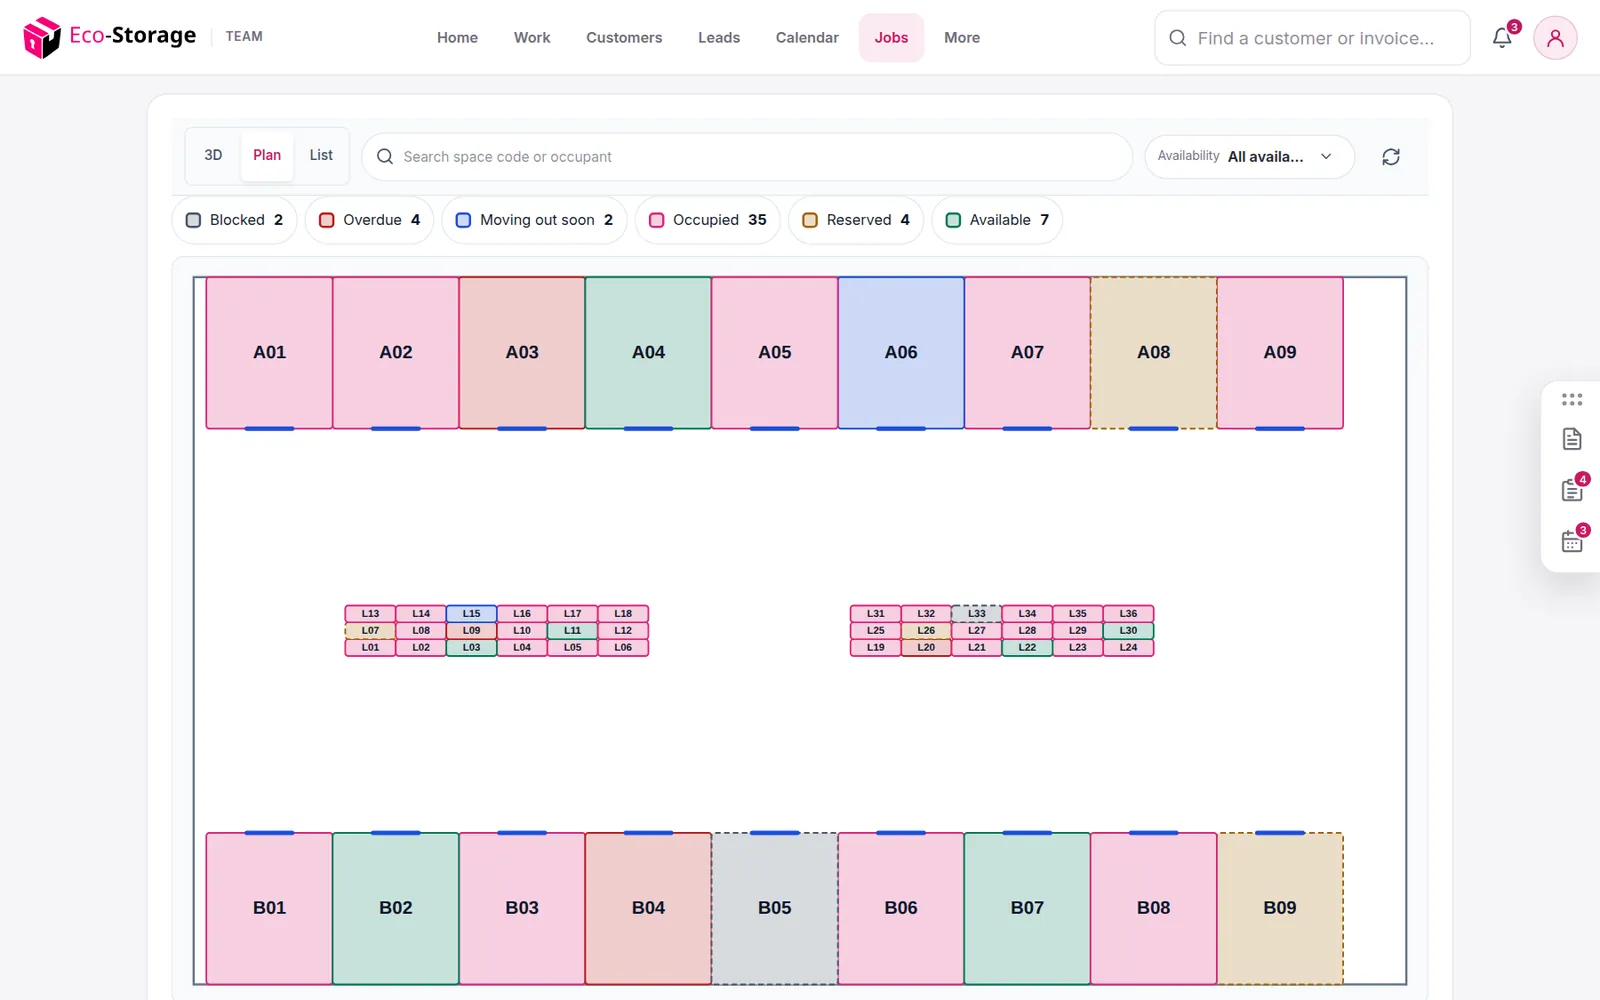Viewport: 1600px width, 1000px height.
Task: Select the Plan view tab
Action: [x=267, y=156]
